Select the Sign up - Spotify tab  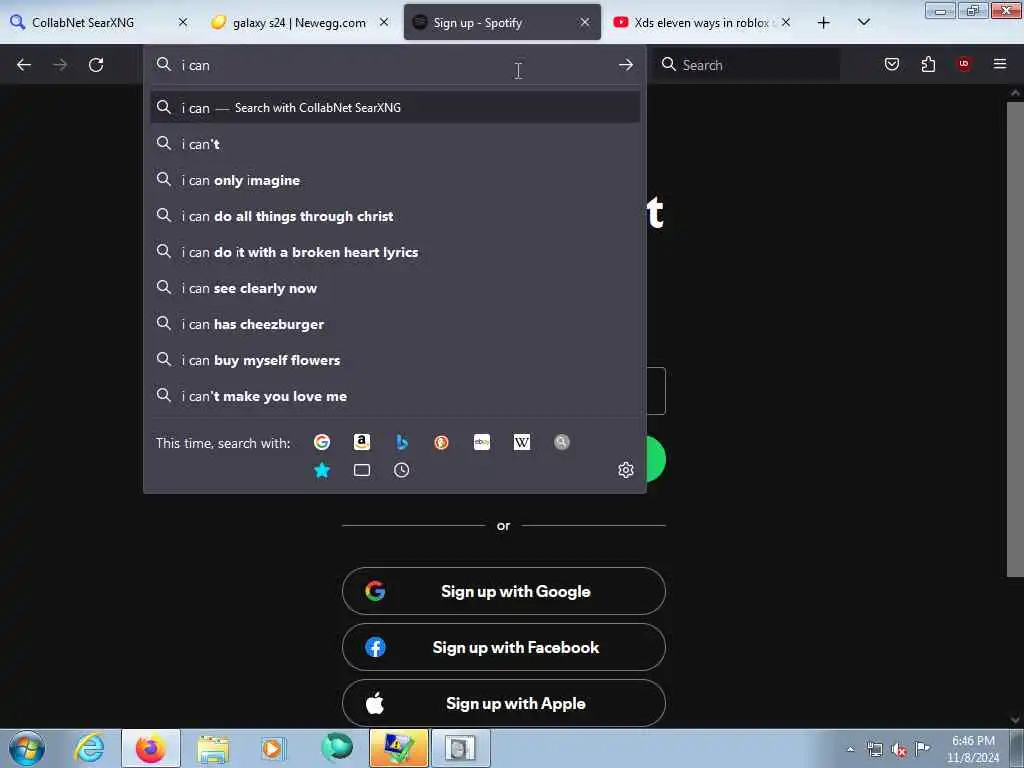(502, 22)
